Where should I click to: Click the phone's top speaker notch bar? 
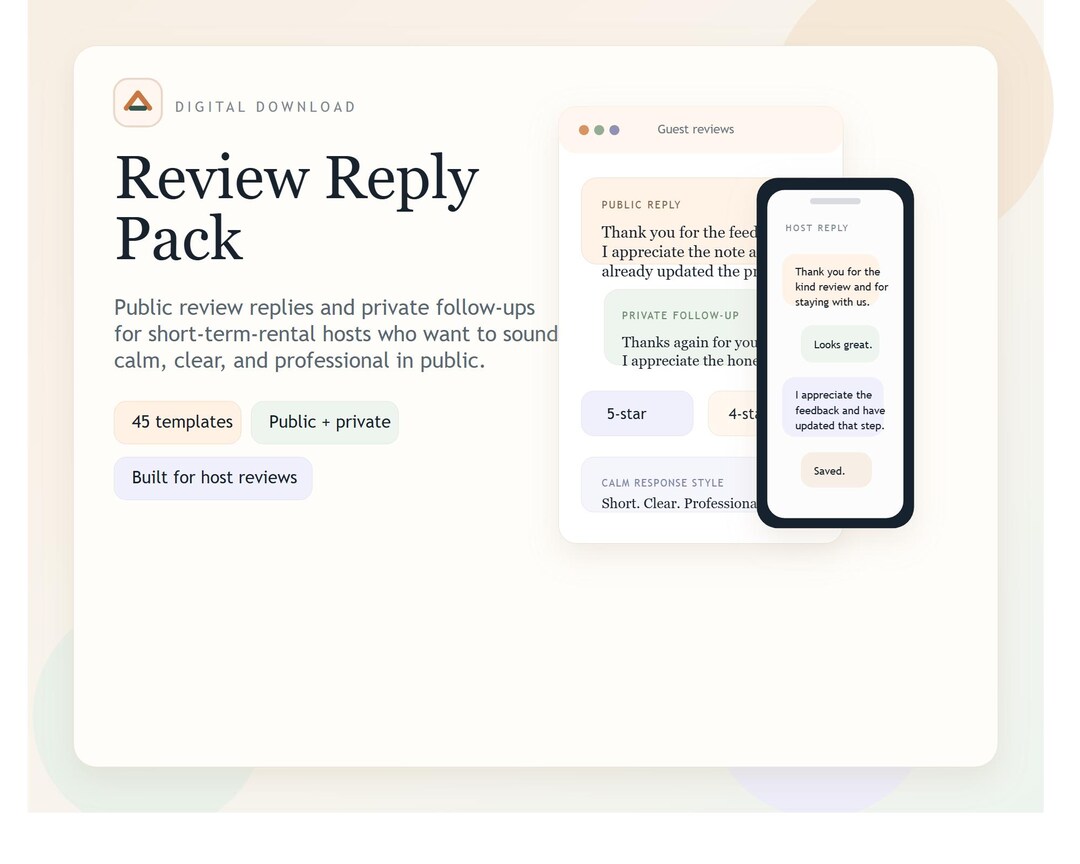point(835,201)
